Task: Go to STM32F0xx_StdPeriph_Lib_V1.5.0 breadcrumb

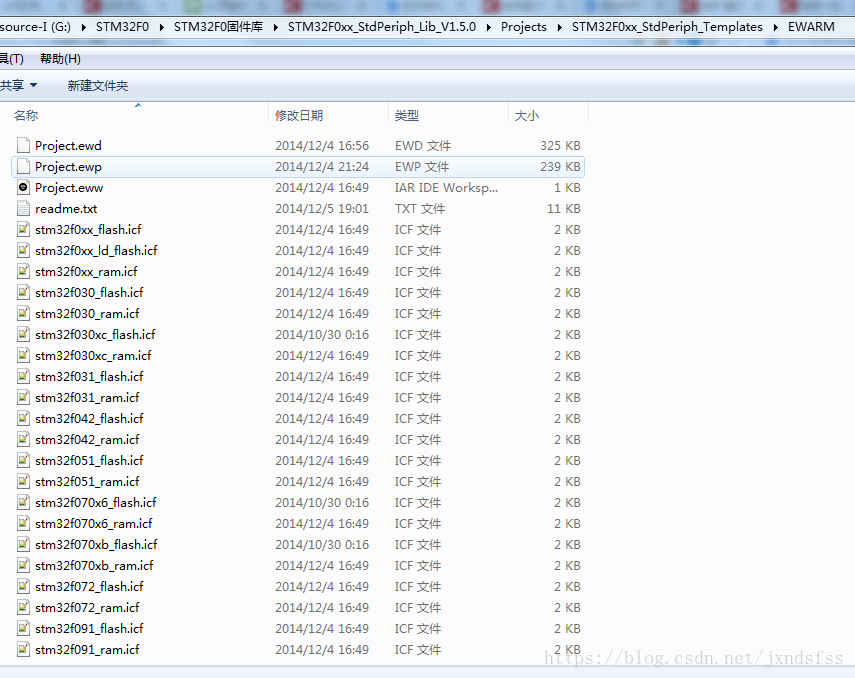Action: [382, 27]
